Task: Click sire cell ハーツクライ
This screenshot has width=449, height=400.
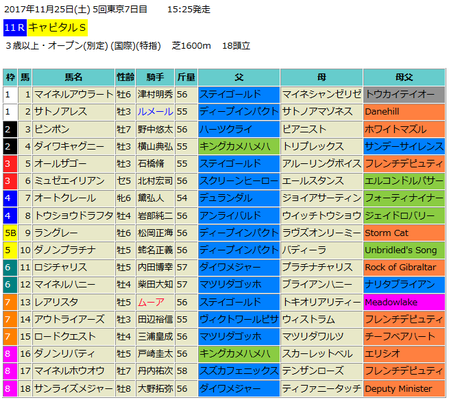Action: pos(239,129)
